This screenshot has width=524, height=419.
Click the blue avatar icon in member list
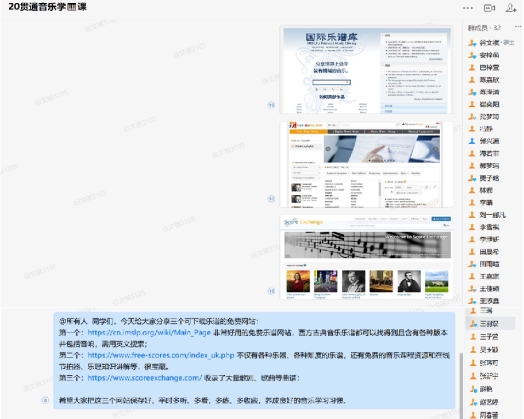[x=472, y=141]
